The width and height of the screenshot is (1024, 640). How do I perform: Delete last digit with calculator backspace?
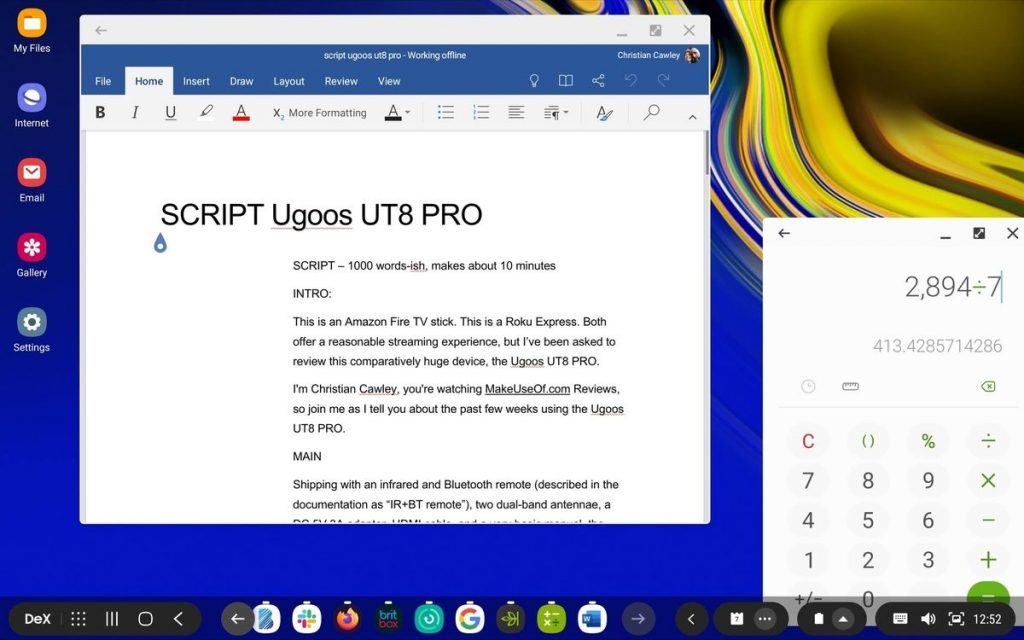988,387
